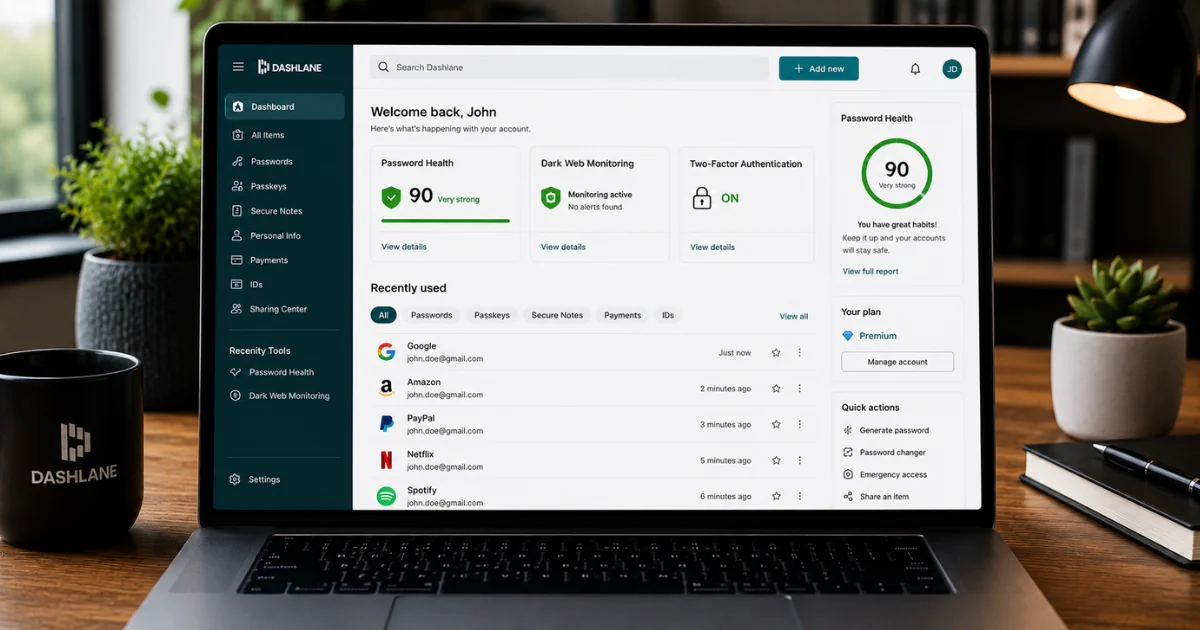
Task: Select the Passwords filter tab
Action: pos(432,315)
